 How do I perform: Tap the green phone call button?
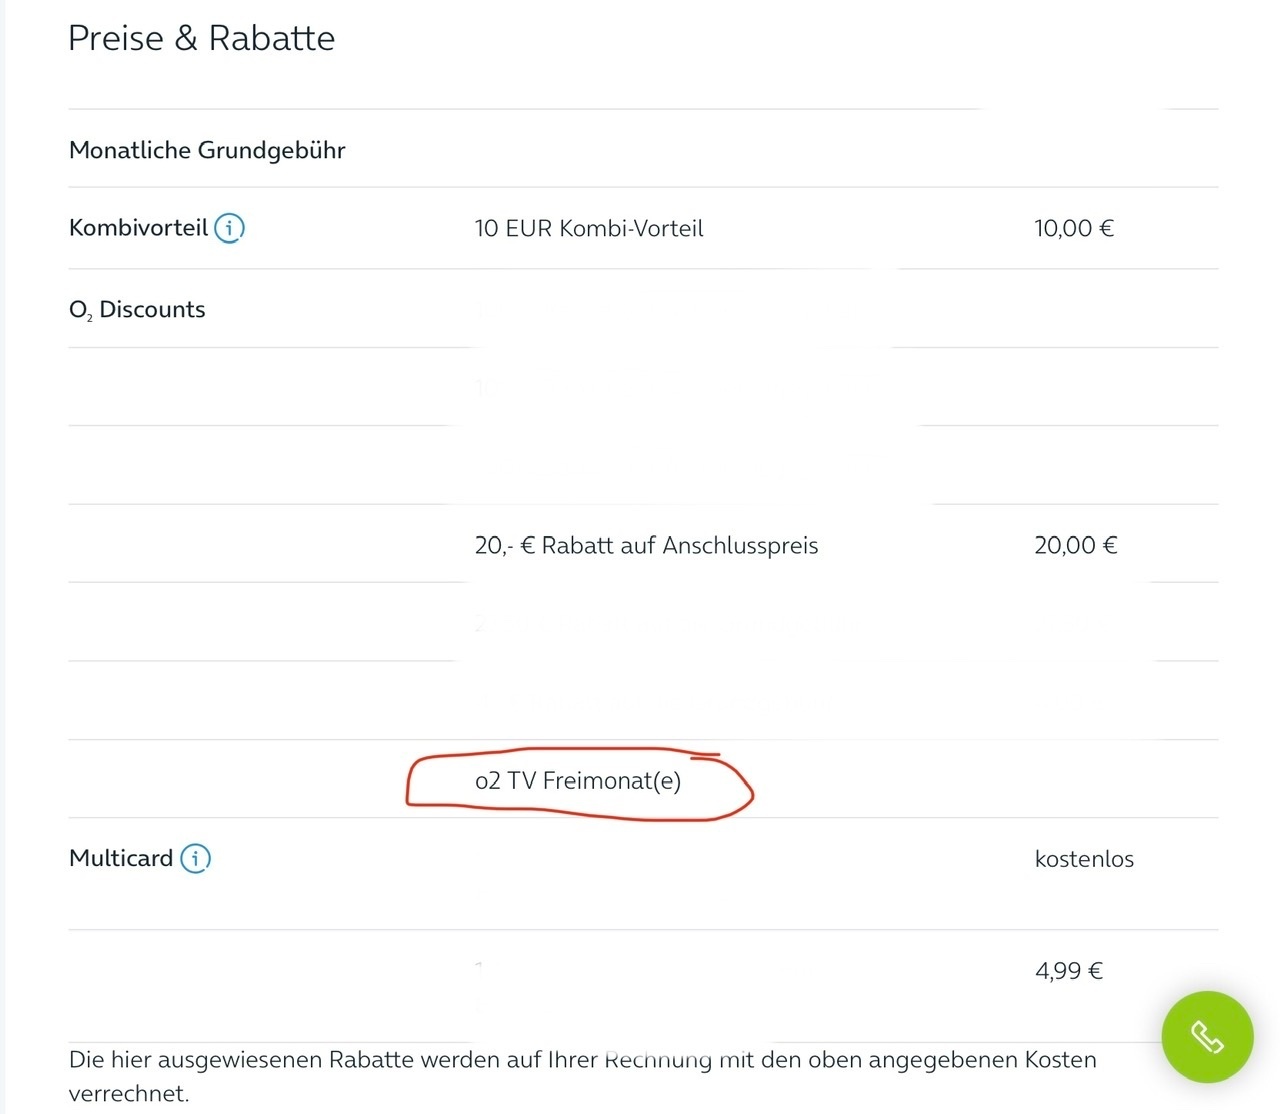click(x=1207, y=1037)
